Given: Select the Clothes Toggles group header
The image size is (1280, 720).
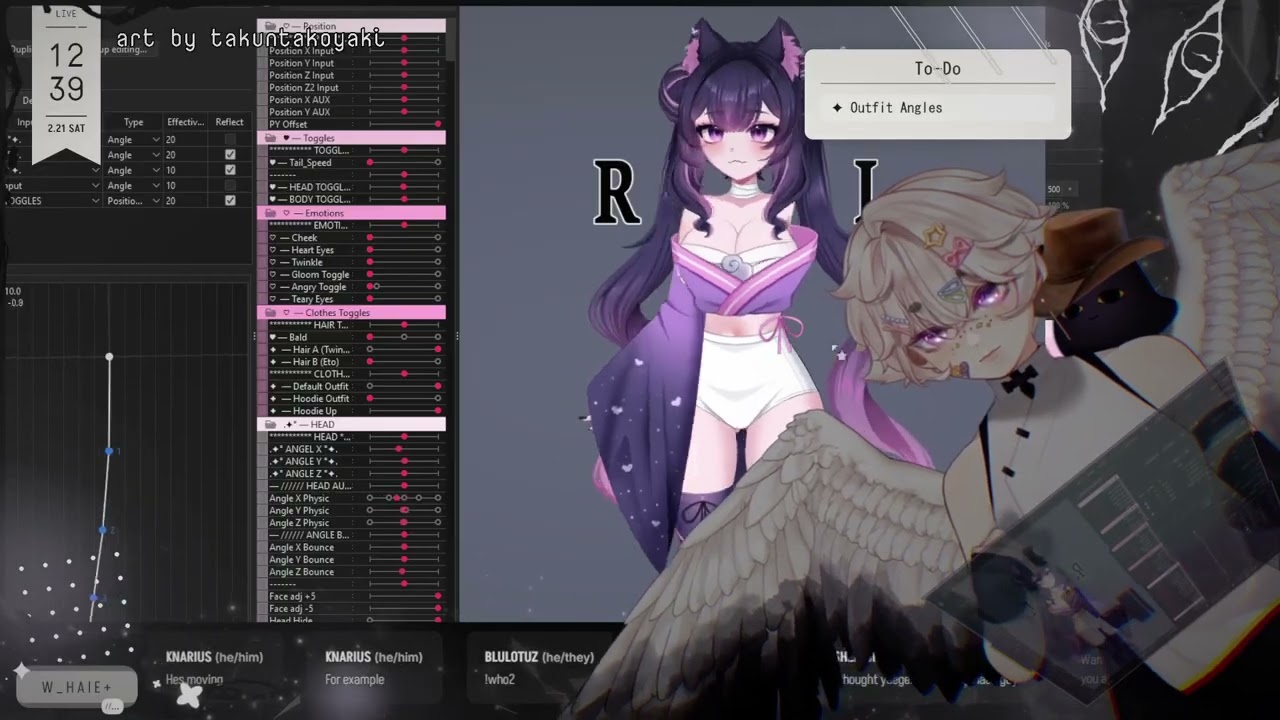Looking at the screenshot, I should (352, 313).
